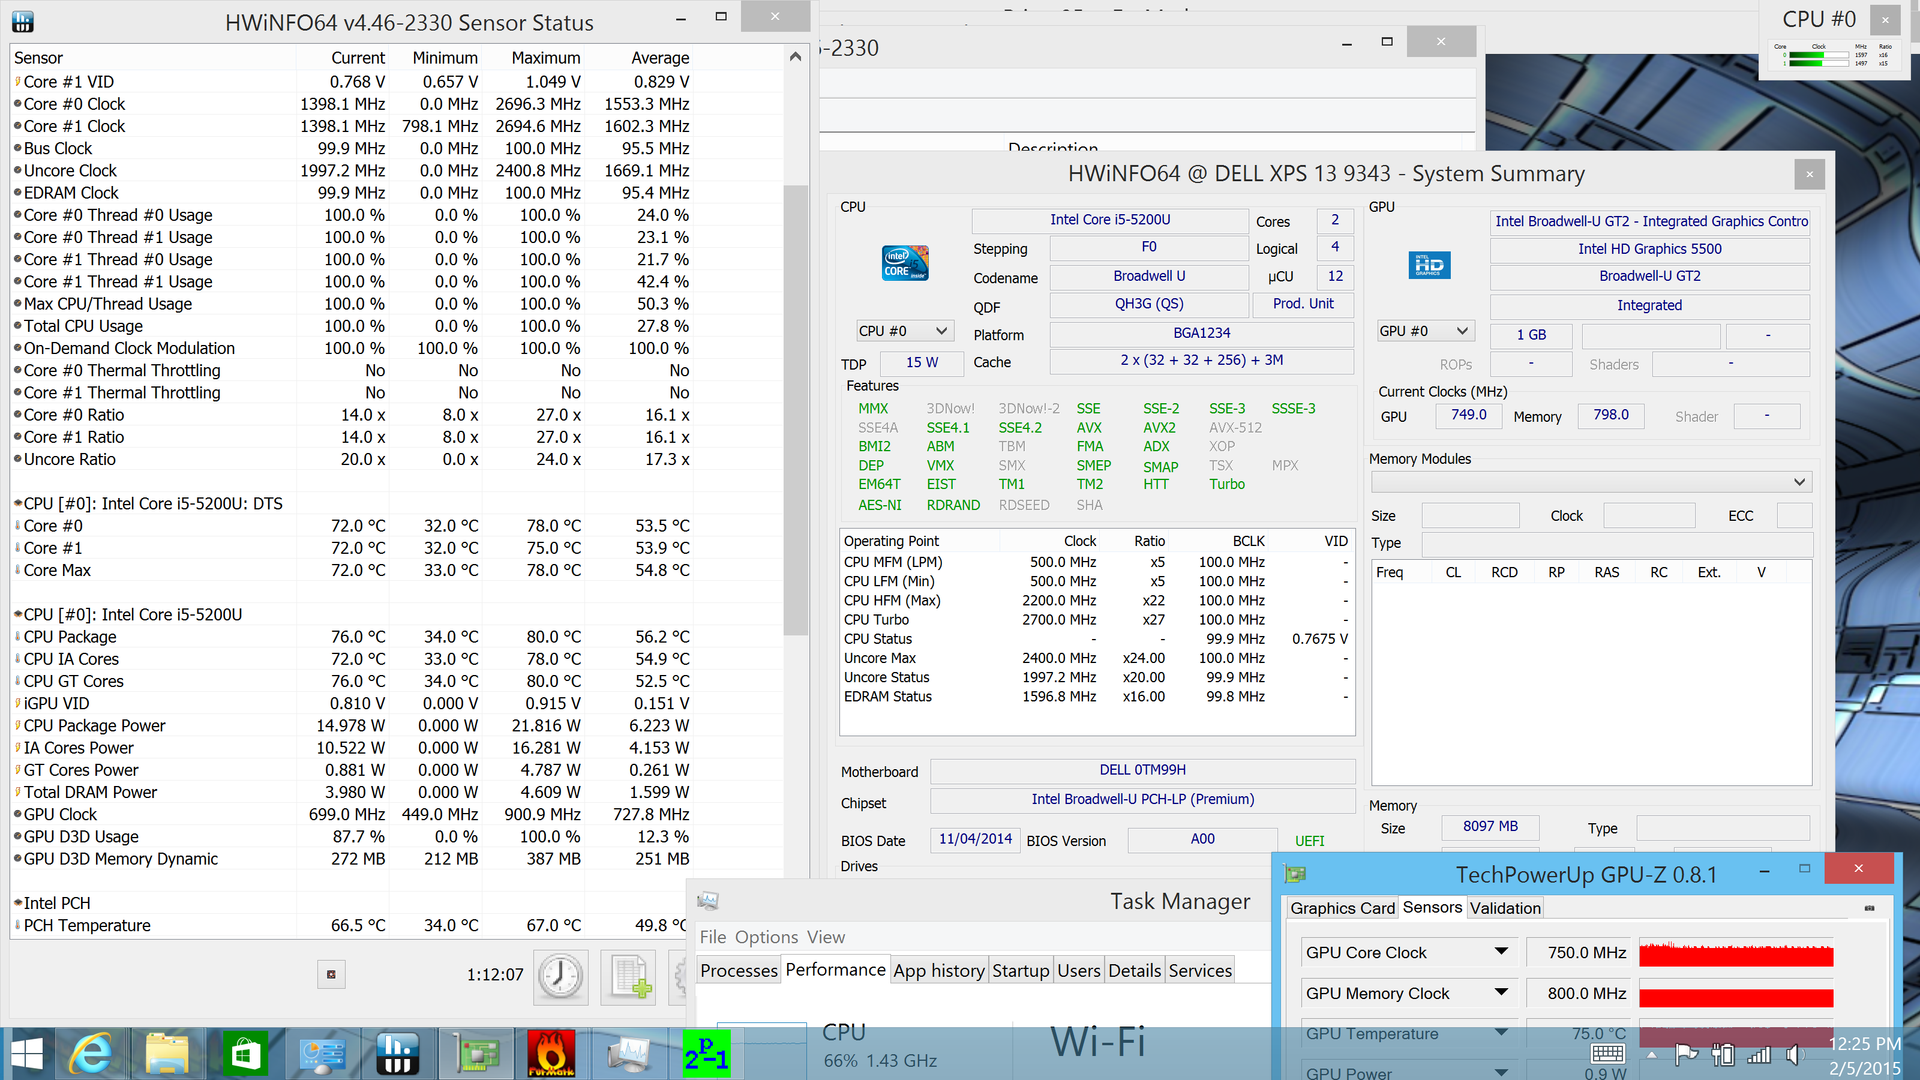Select Performance tab in Task Manager
This screenshot has height=1080, width=1920.
(835, 969)
